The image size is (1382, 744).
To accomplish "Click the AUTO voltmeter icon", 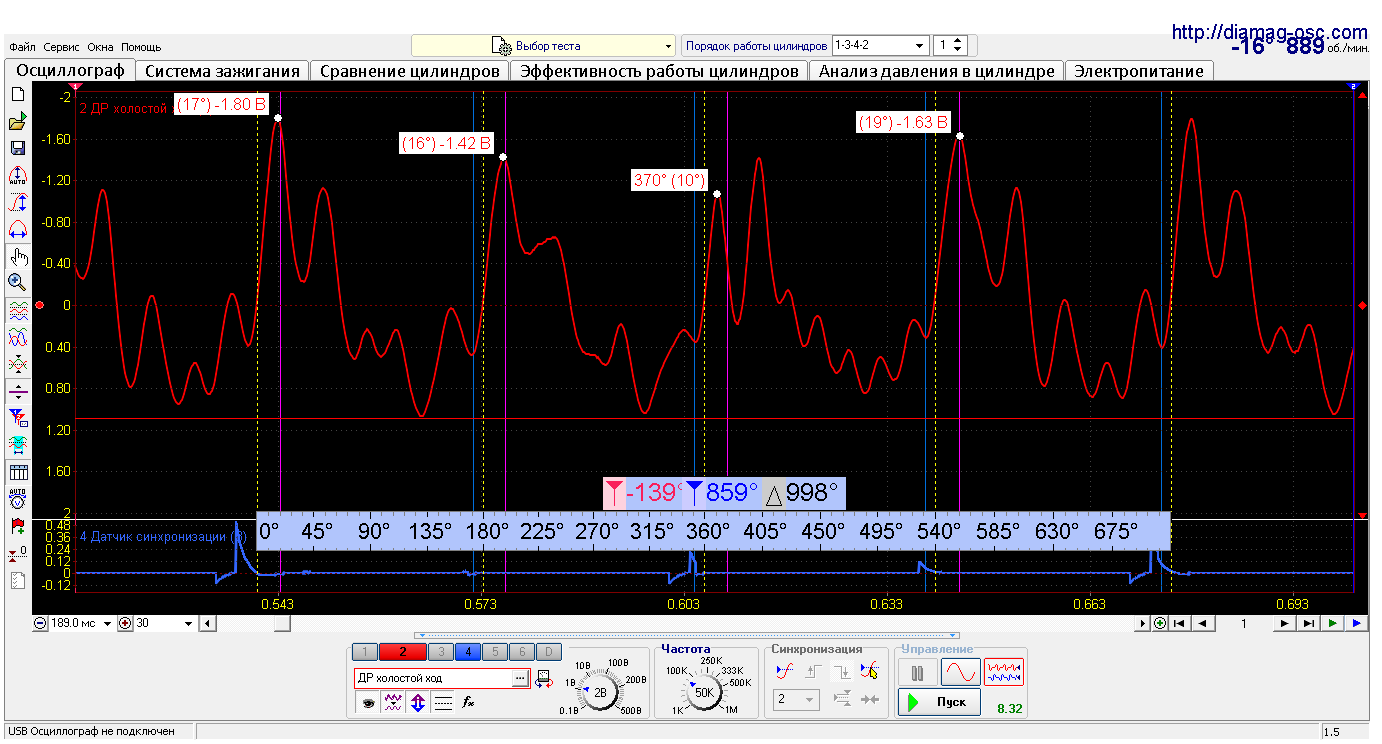I will (x=17, y=498).
